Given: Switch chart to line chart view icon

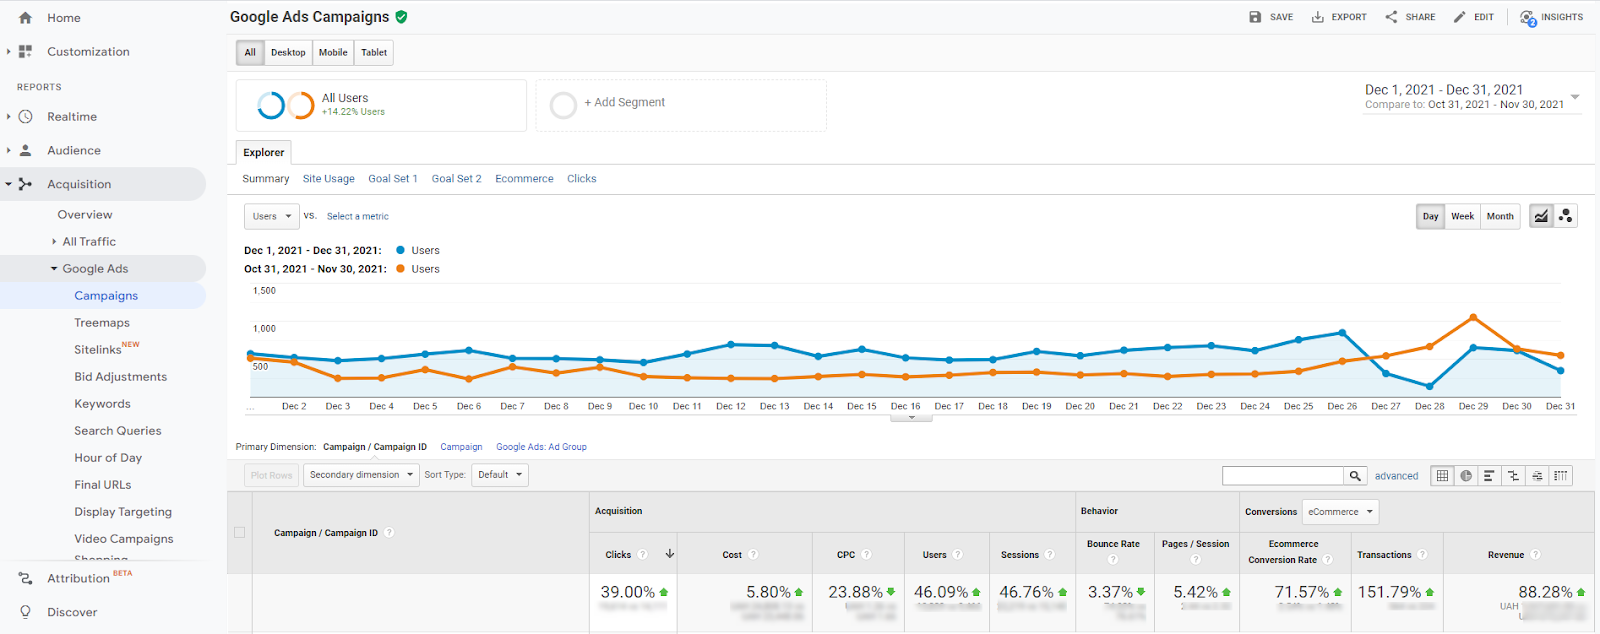Looking at the screenshot, I should pyautogui.click(x=1541, y=216).
